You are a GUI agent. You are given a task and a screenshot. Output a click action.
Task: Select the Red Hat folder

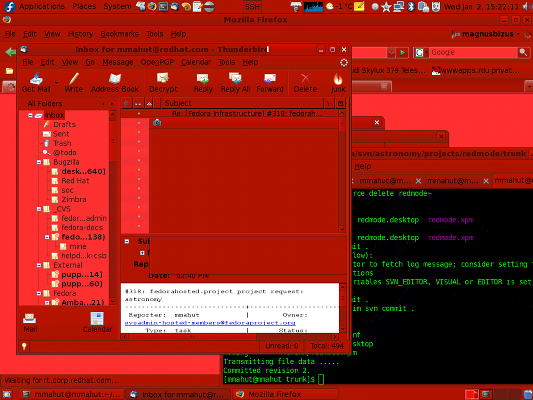click(x=75, y=181)
